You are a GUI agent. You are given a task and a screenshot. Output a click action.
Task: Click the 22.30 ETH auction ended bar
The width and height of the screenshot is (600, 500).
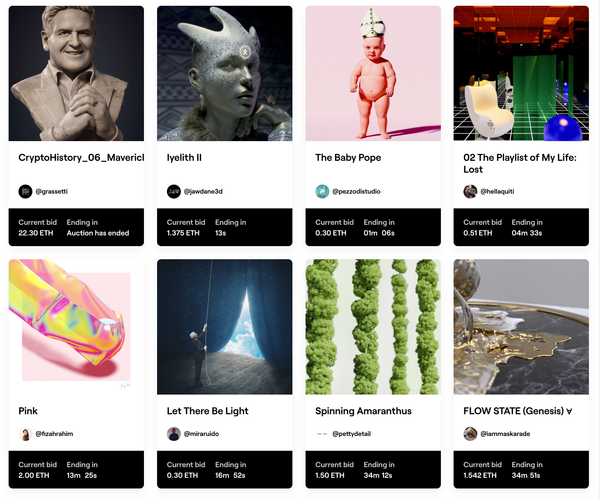click(x=76, y=227)
